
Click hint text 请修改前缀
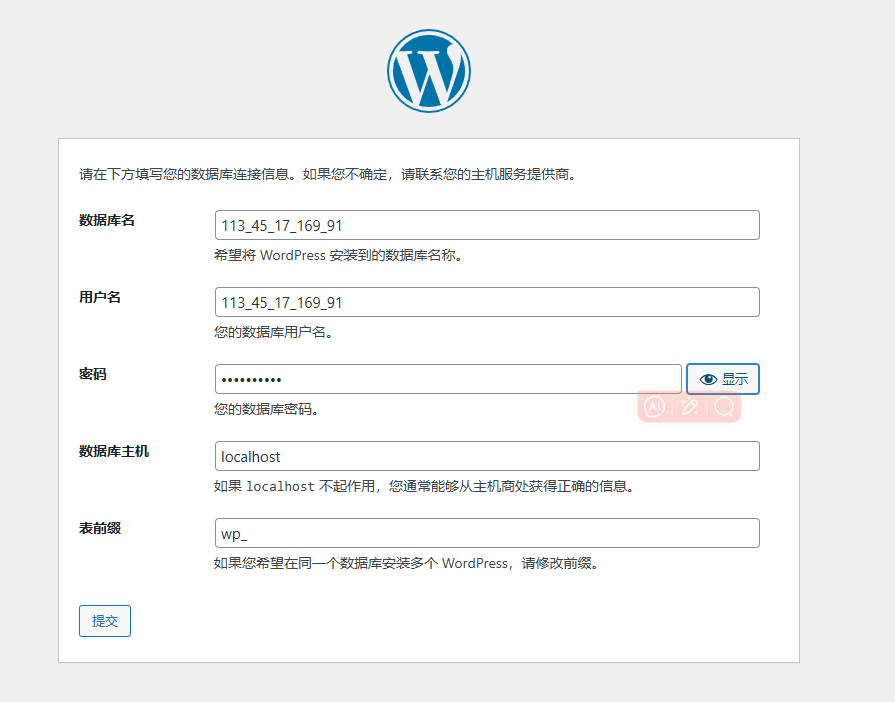(x=559, y=563)
